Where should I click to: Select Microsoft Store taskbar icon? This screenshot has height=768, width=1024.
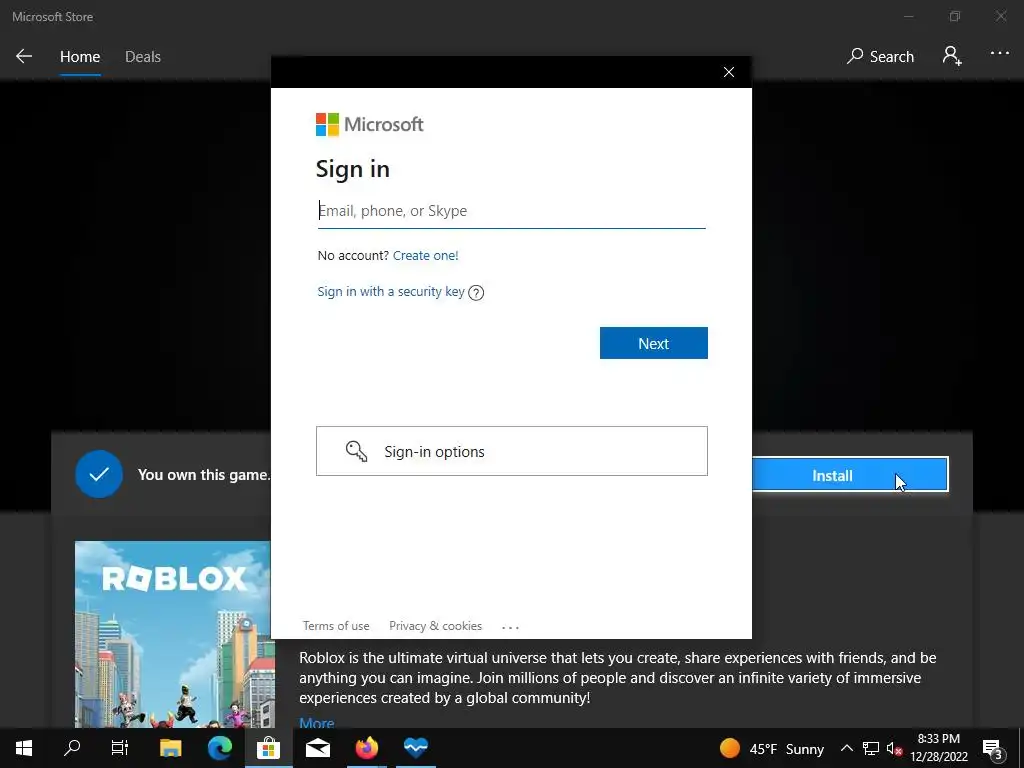pyautogui.click(x=268, y=748)
